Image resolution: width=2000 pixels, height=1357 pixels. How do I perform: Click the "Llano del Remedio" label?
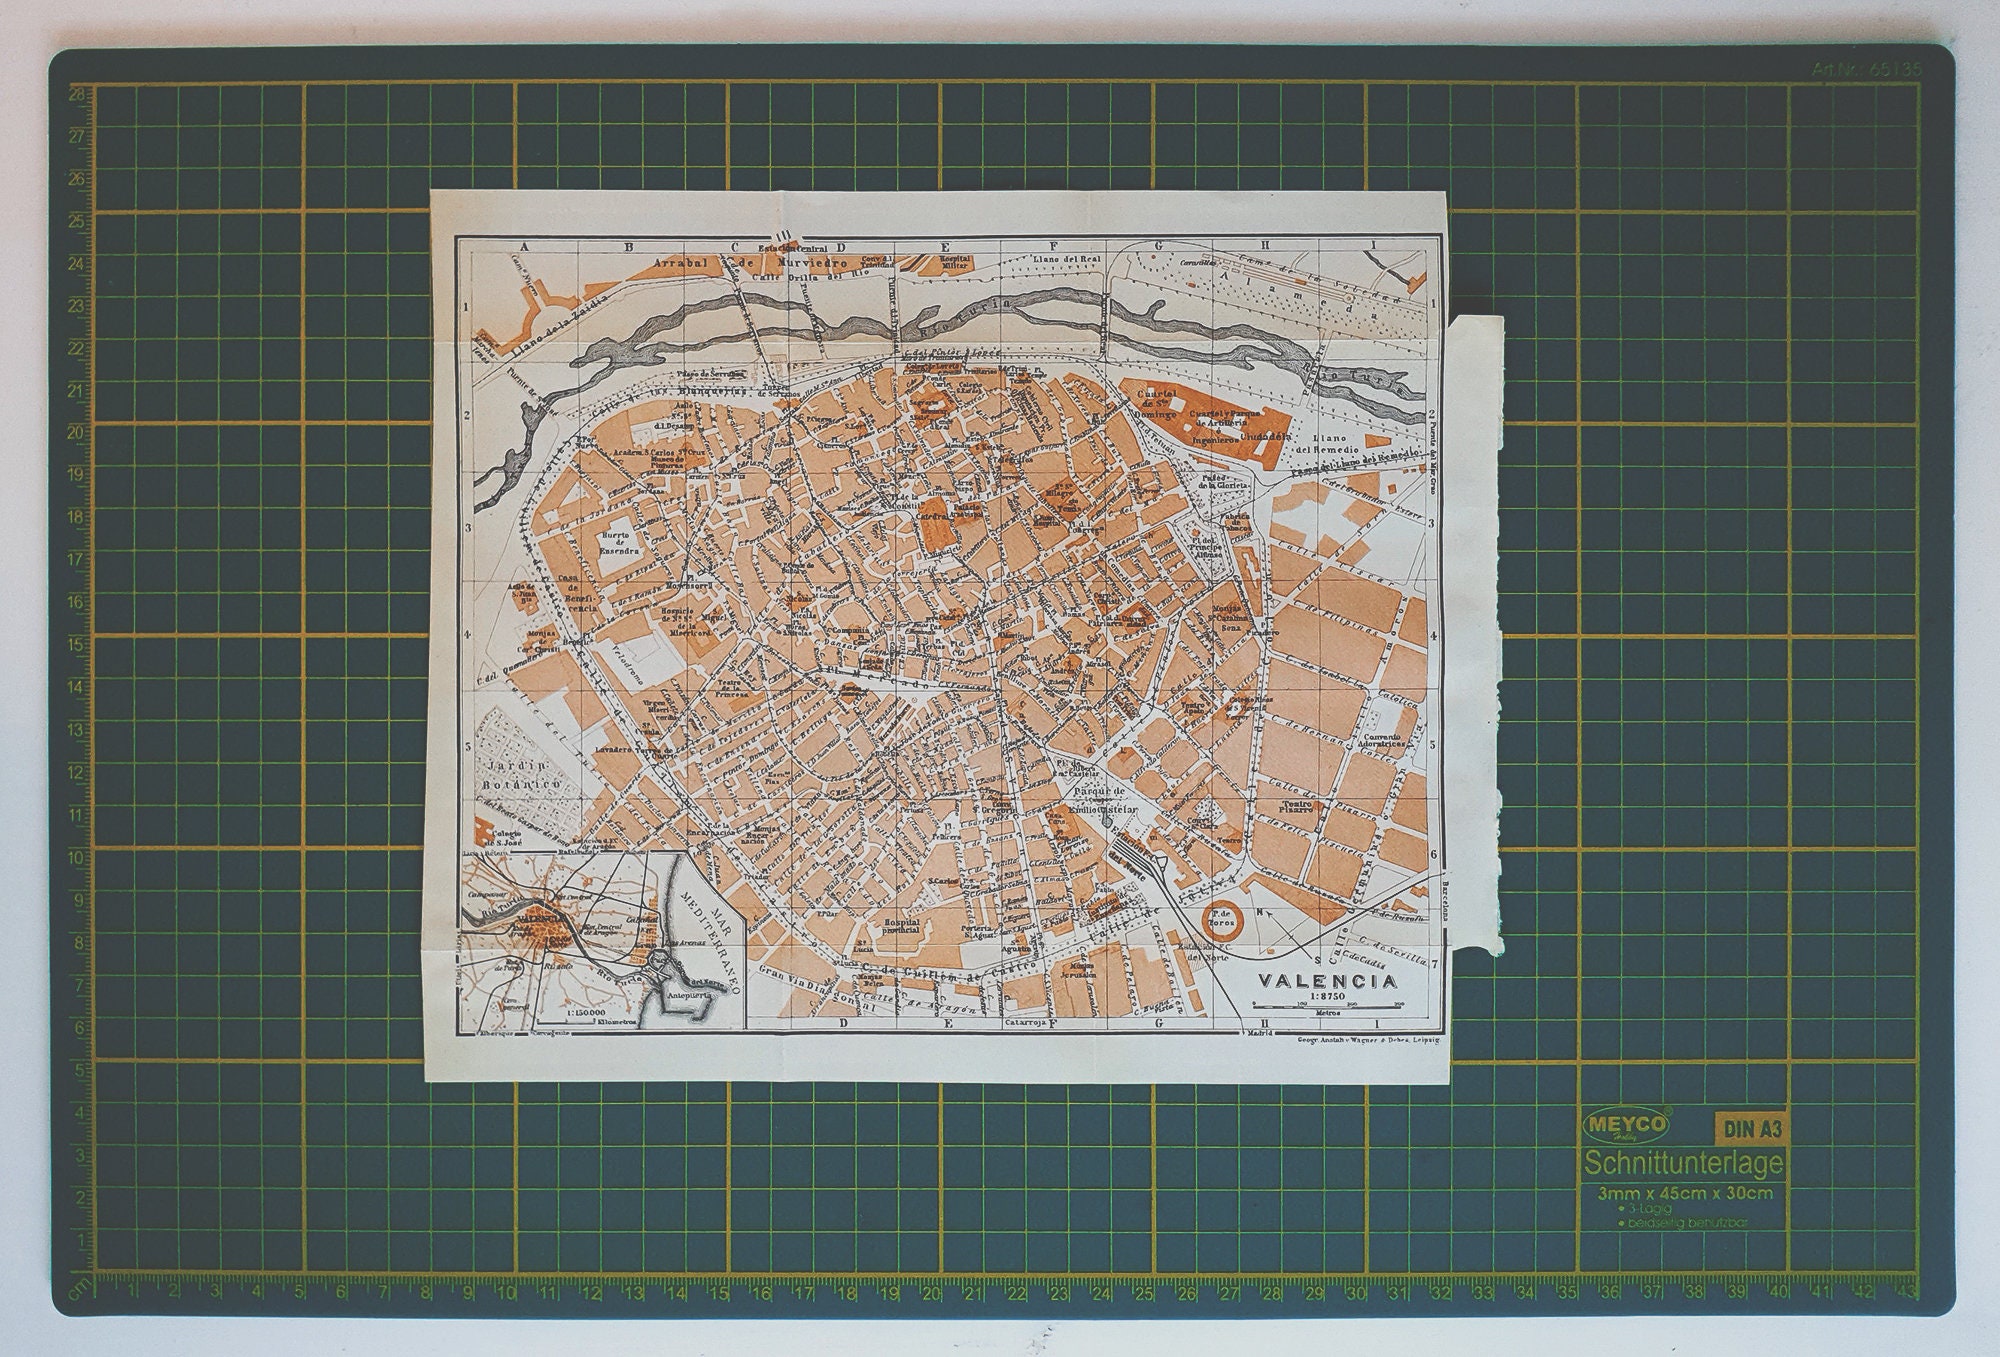pyautogui.click(x=1327, y=444)
